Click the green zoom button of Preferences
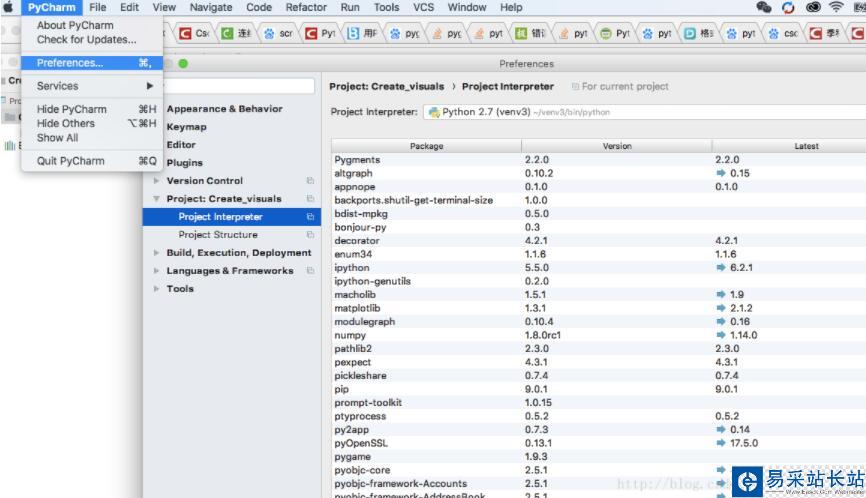This screenshot has height=498, width=866. click(x=183, y=64)
